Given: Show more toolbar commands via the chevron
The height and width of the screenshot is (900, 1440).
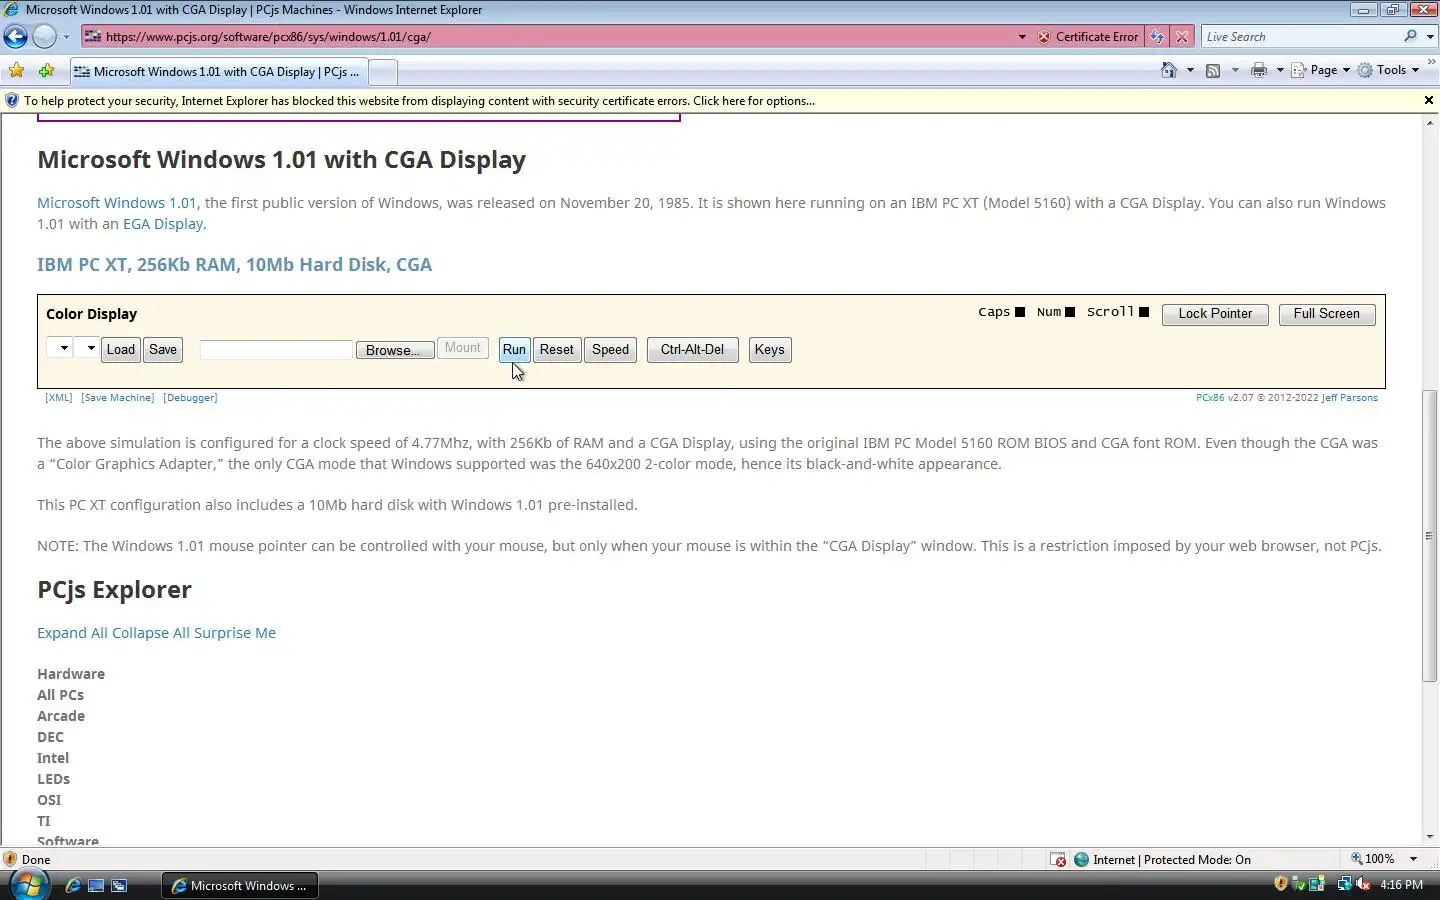Looking at the screenshot, I should click(1431, 62).
